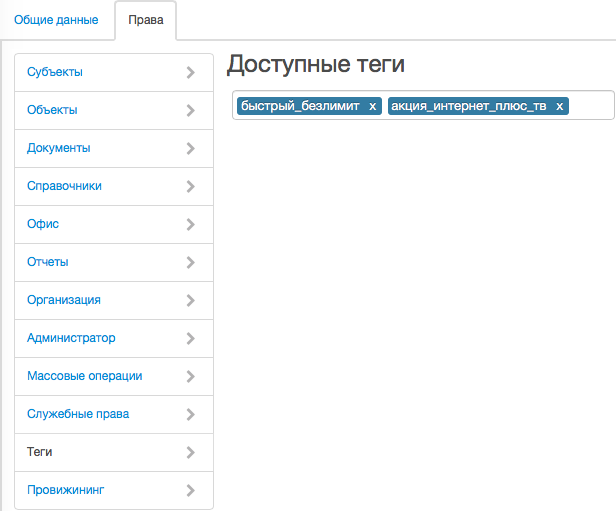
Task: Click chevron arrow next to Офис
Action: [x=191, y=224]
